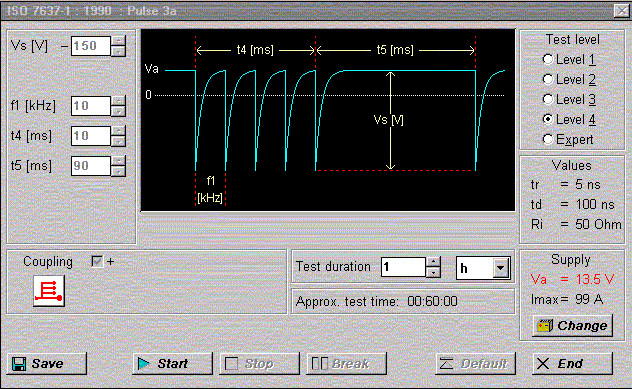Click the Approx. test time 00:60:00 readout
The image size is (632, 389).
tap(376, 302)
